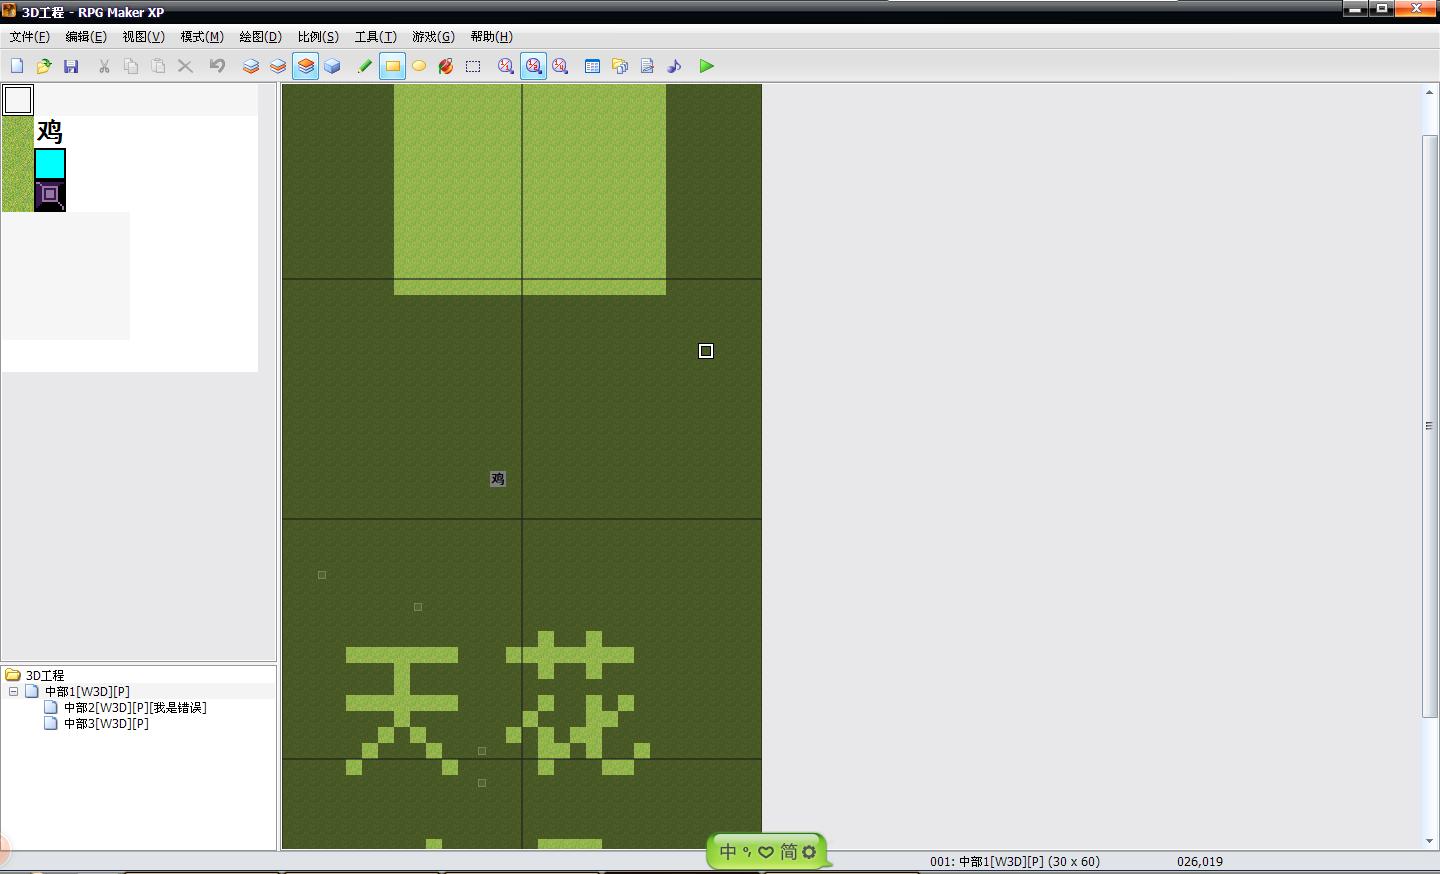
Task: Choose the dotted Select tool
Action: point(473,66)
